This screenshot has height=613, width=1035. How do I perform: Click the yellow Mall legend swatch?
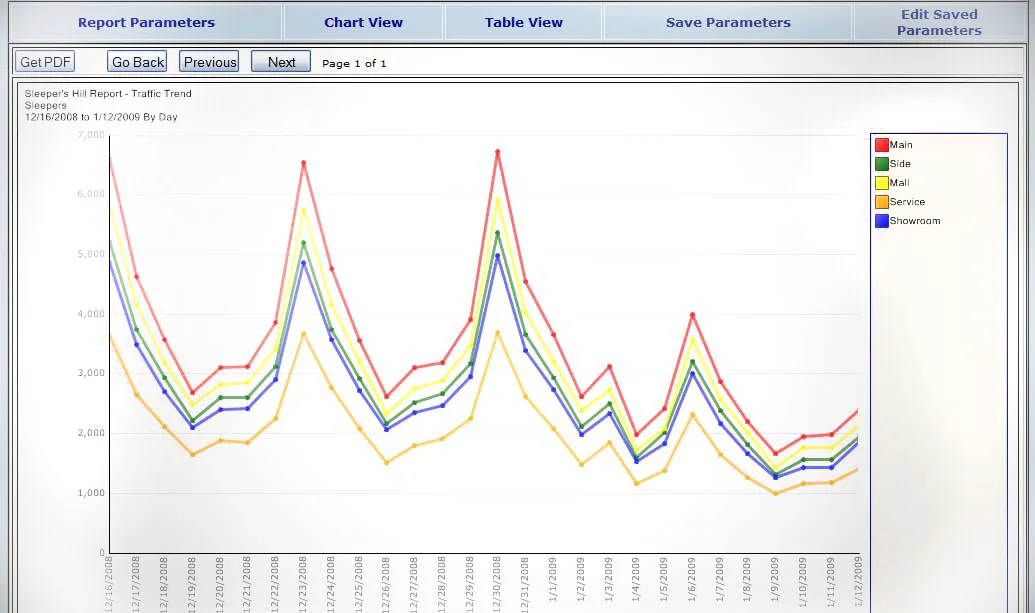pyautogui.click(x=881, y=183)
